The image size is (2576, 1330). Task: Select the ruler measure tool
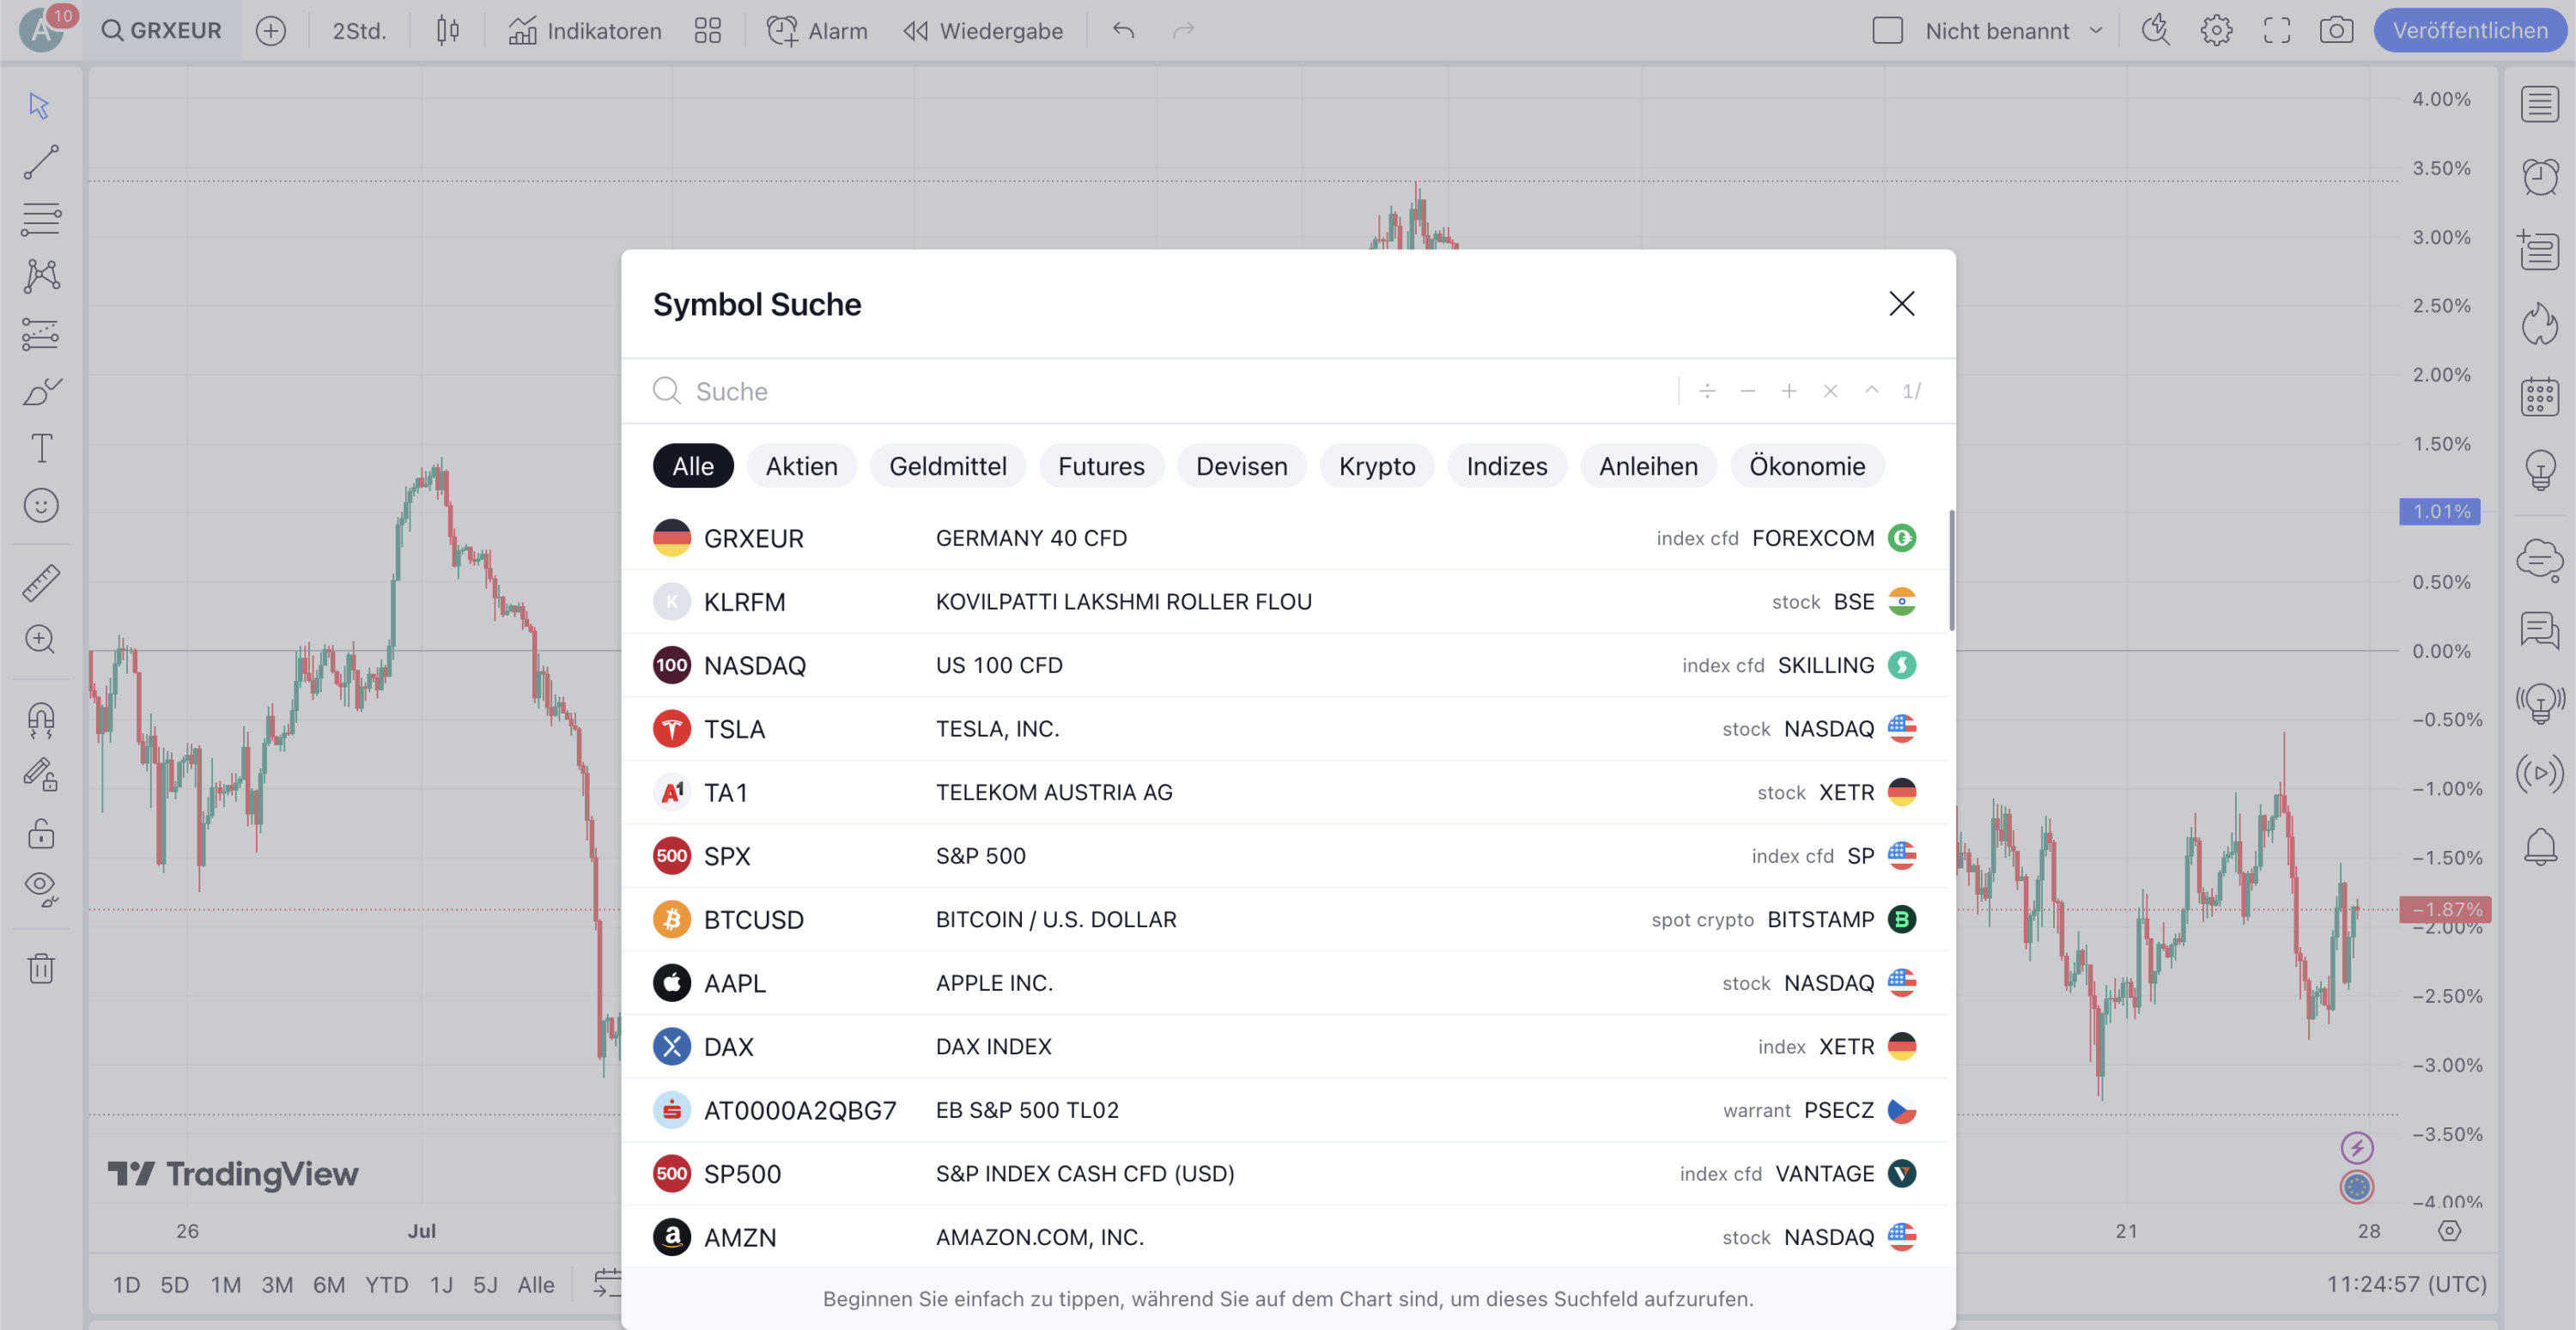pos(40,582)
